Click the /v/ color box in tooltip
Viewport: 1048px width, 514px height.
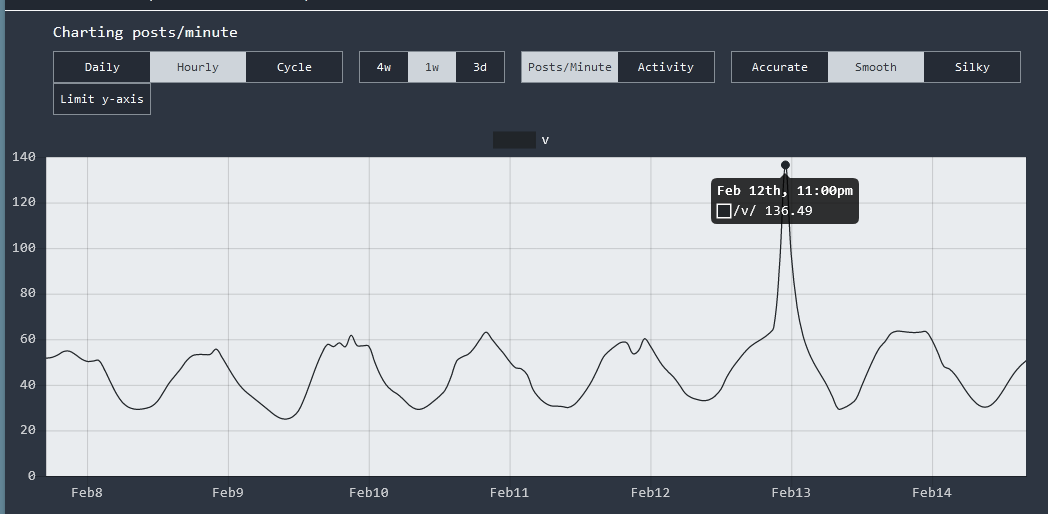724,211
